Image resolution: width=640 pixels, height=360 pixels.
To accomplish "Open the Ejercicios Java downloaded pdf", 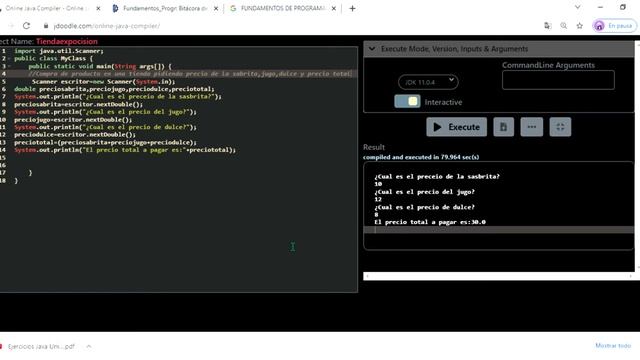I will (x=41, y=347).
